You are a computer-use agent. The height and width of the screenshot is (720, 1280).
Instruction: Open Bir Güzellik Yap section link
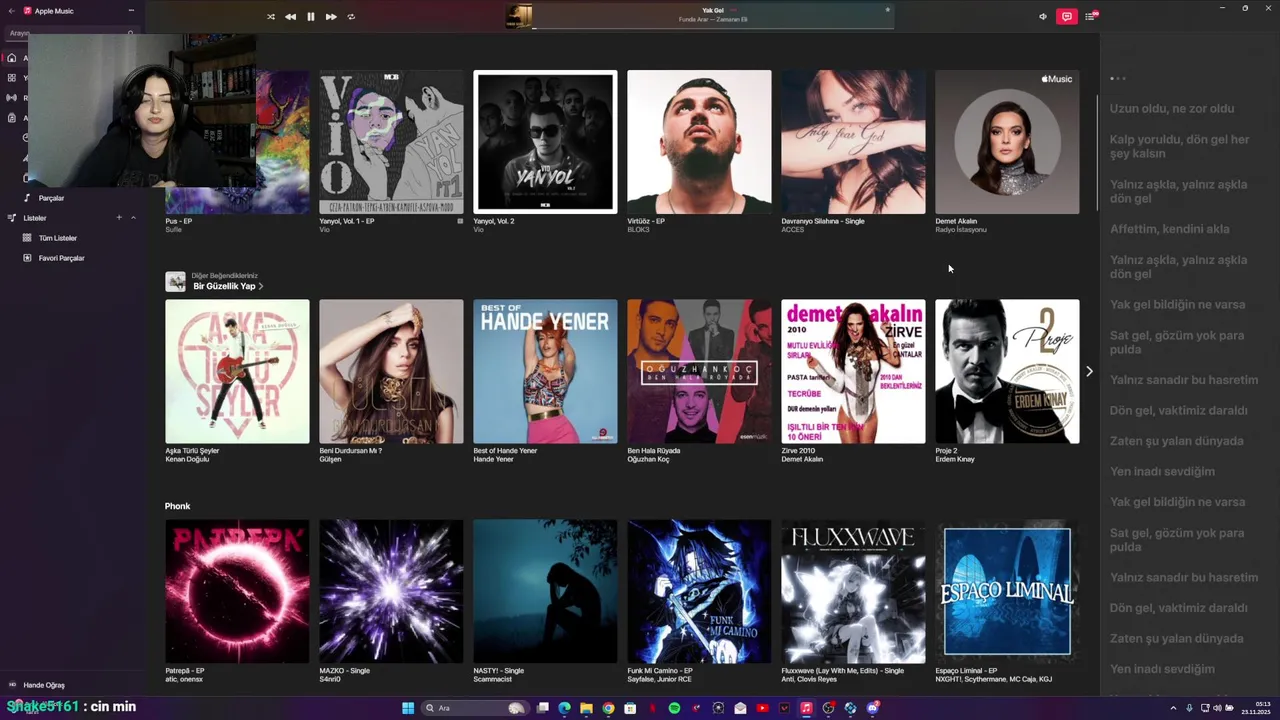(x=228, y=286)
